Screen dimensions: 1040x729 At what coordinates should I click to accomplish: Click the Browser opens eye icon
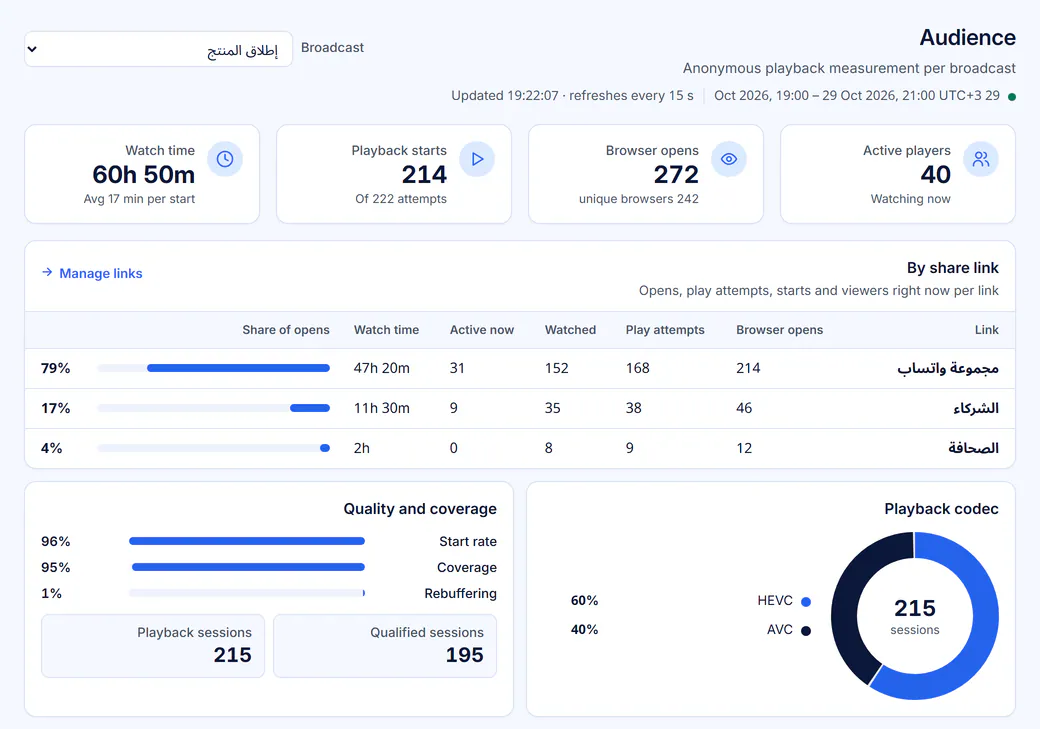tap(729, 159)
